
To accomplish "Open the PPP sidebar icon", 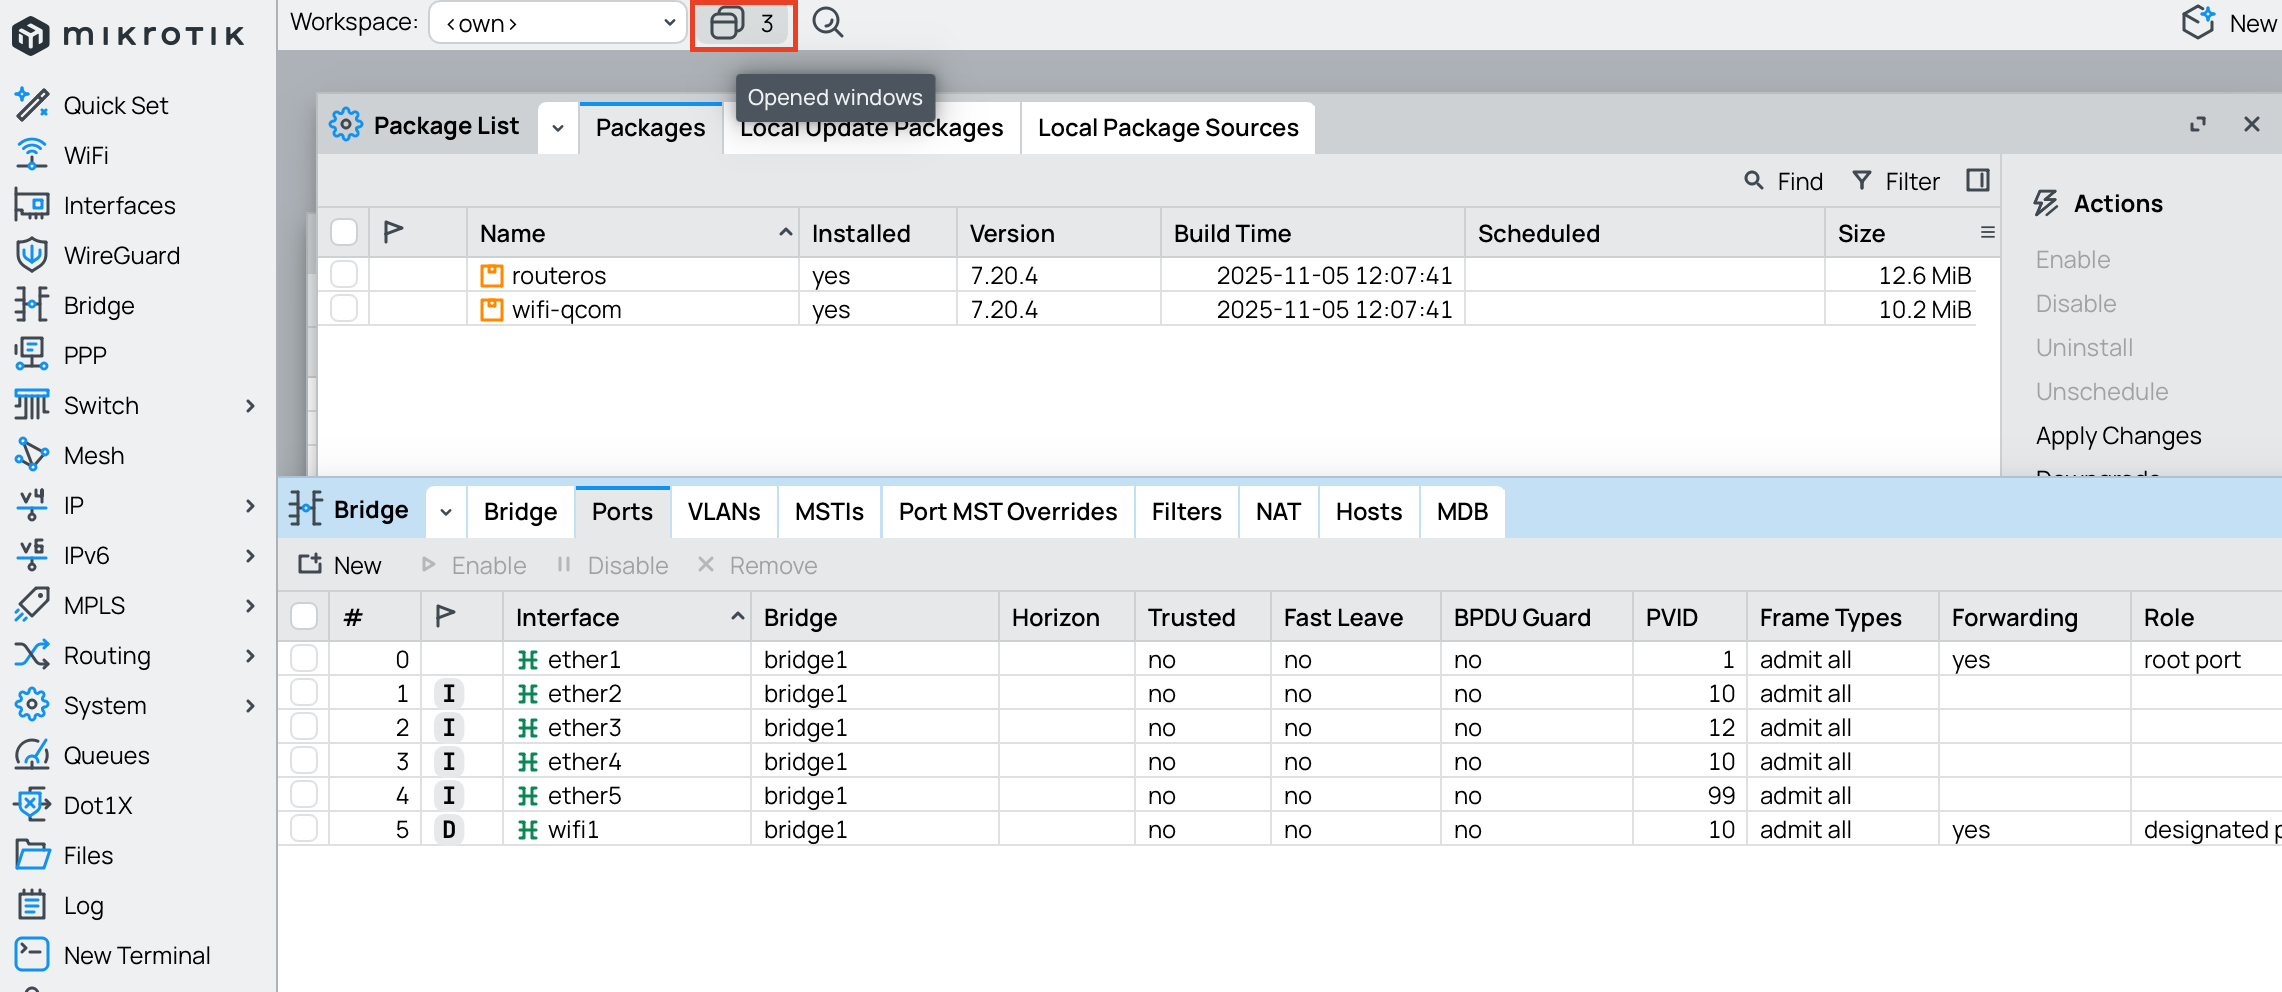I will coord(32,355).
